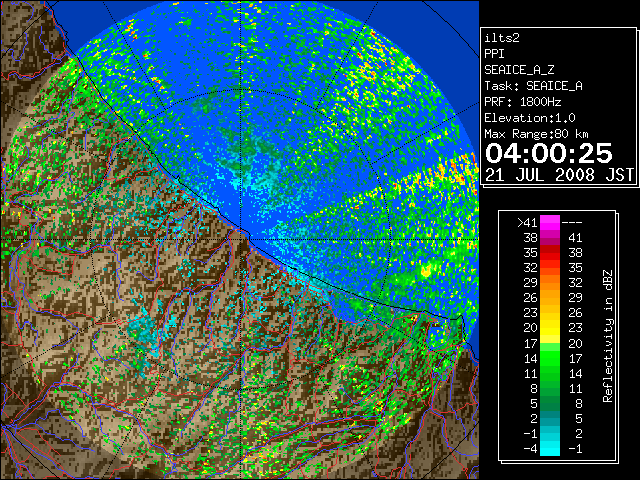Click the cyan echo cluster over the inland terrain
Screen dimensions: 640x480
pos(146,331)
